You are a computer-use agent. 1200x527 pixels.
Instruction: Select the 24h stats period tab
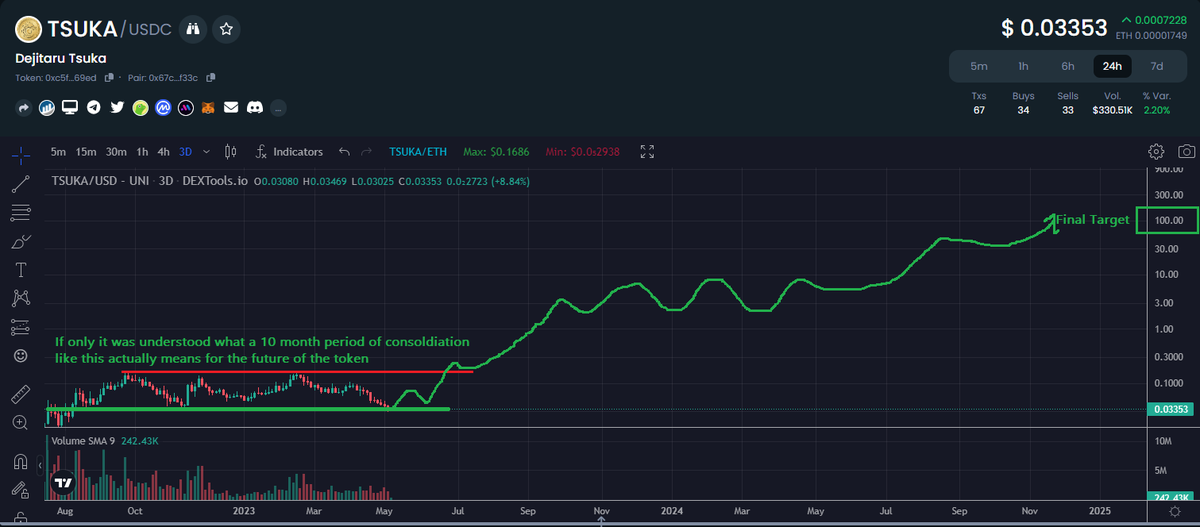pos(1112,66)
